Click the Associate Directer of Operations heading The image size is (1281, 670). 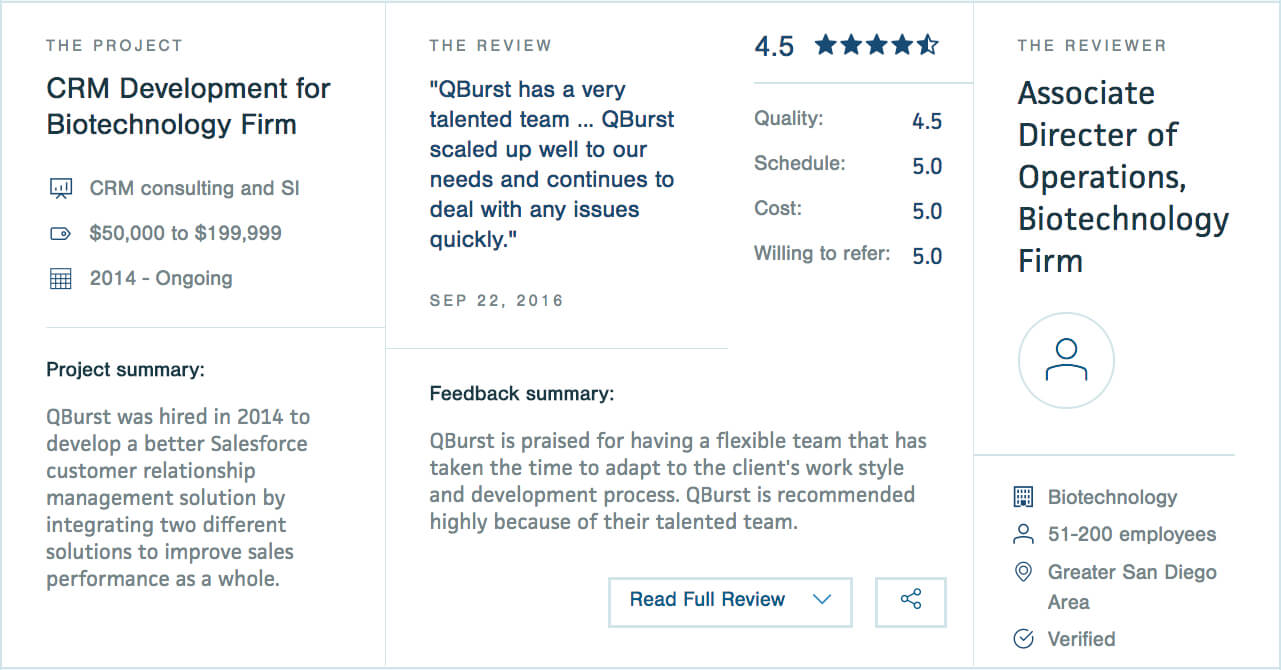(1122, 176)
